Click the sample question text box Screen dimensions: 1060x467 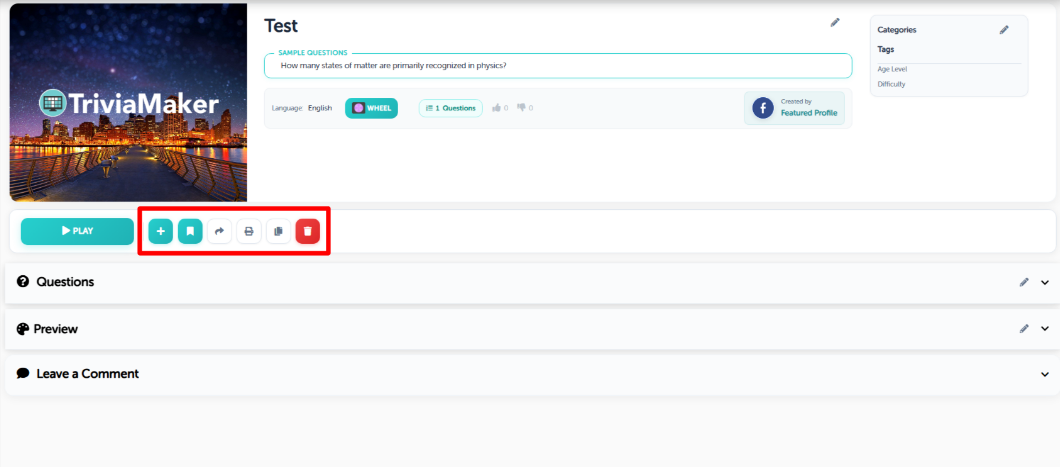[x=558, y=66]
